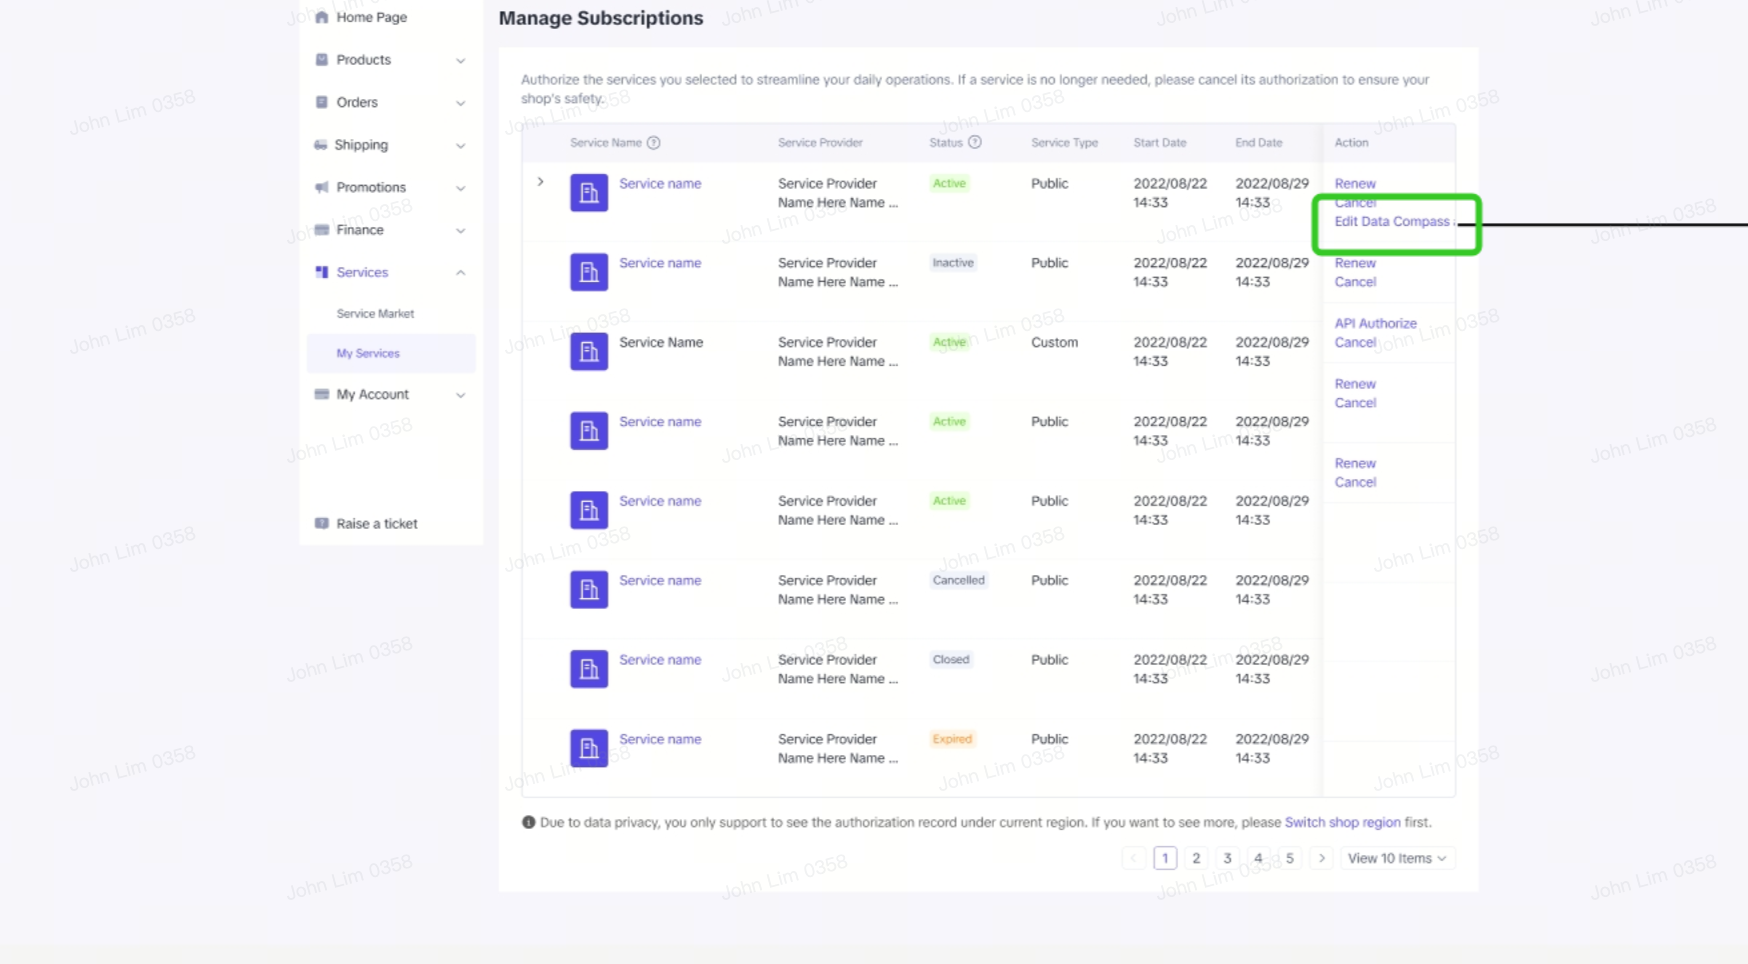Collapse the Services menu chevron
Screen dimensions: 1748x964
pyautogui.click(x=460, y=272)
